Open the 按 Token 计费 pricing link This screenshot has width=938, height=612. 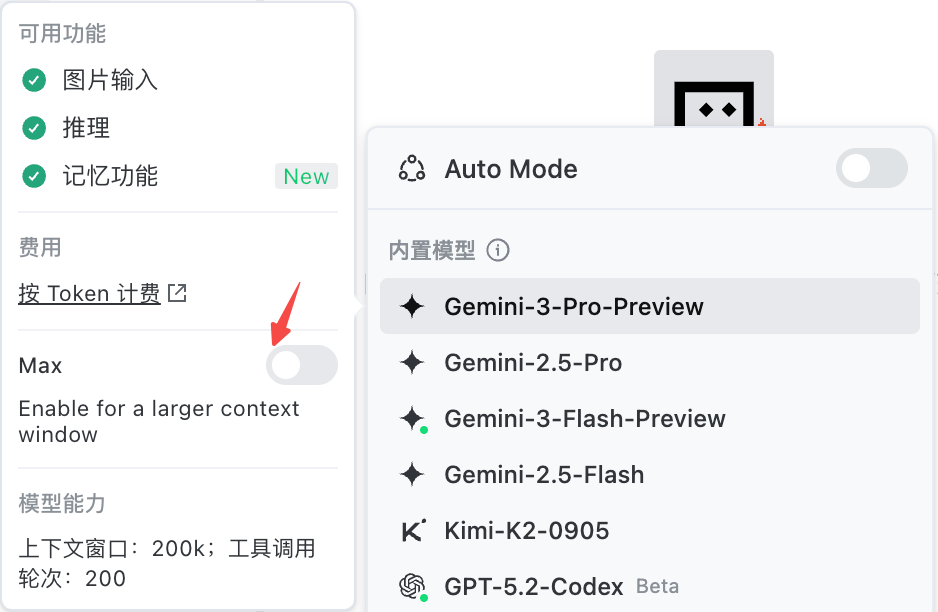pyautogui.click(x=90, y=293)
